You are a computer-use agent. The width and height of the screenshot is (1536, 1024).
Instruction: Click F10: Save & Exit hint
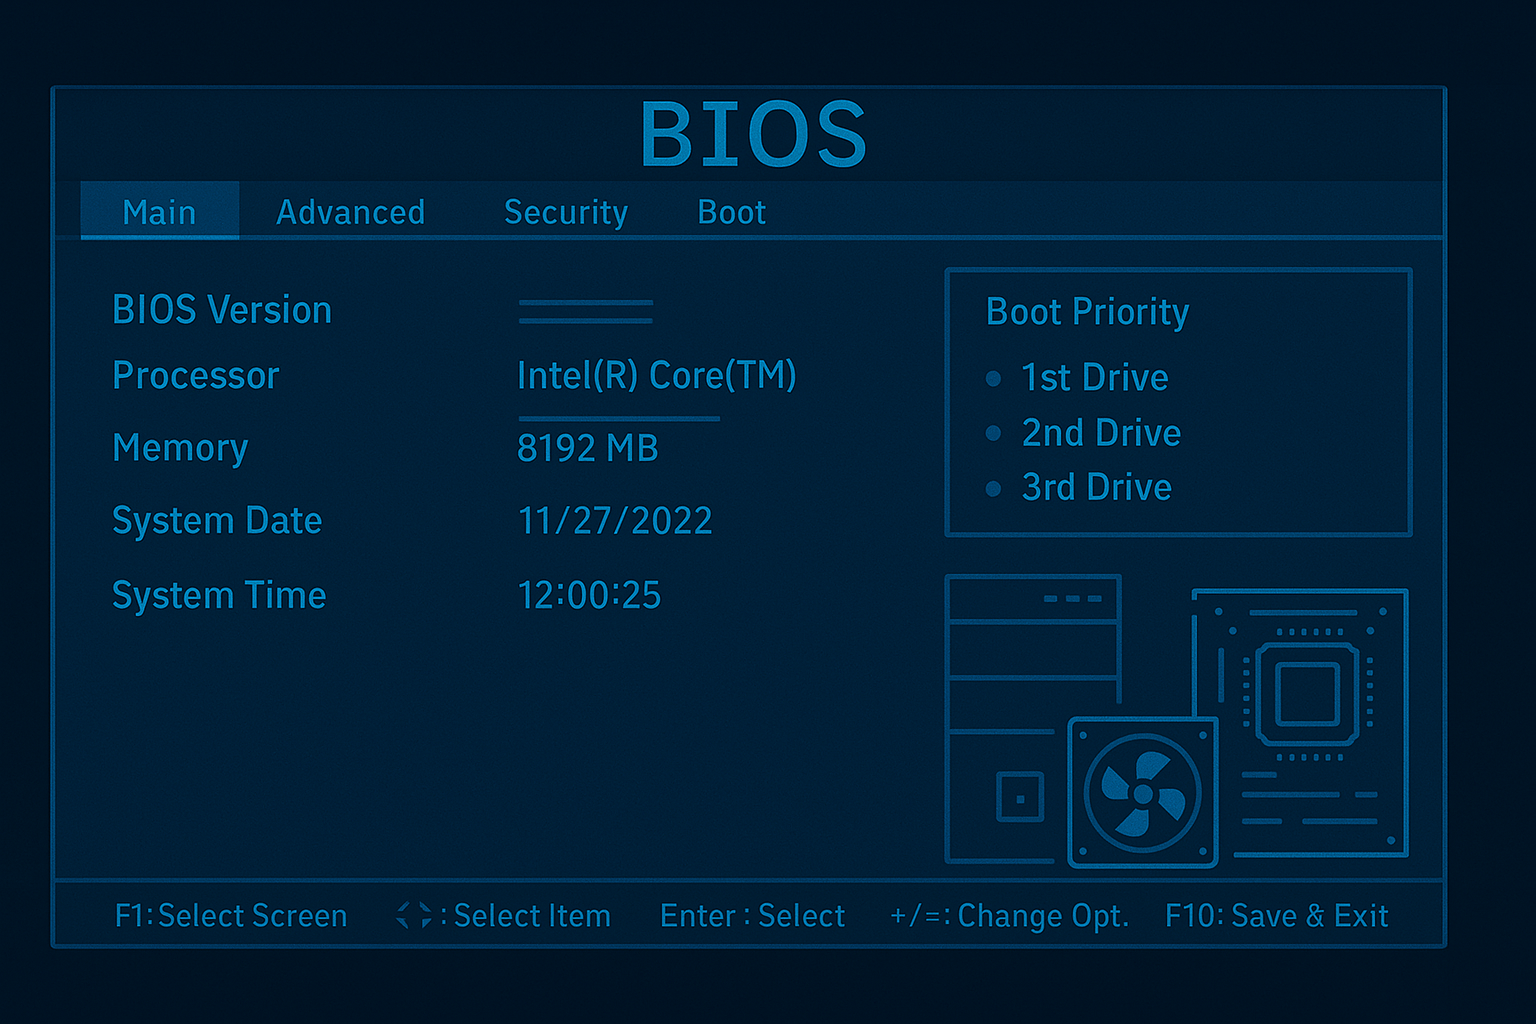[1276, 915]
